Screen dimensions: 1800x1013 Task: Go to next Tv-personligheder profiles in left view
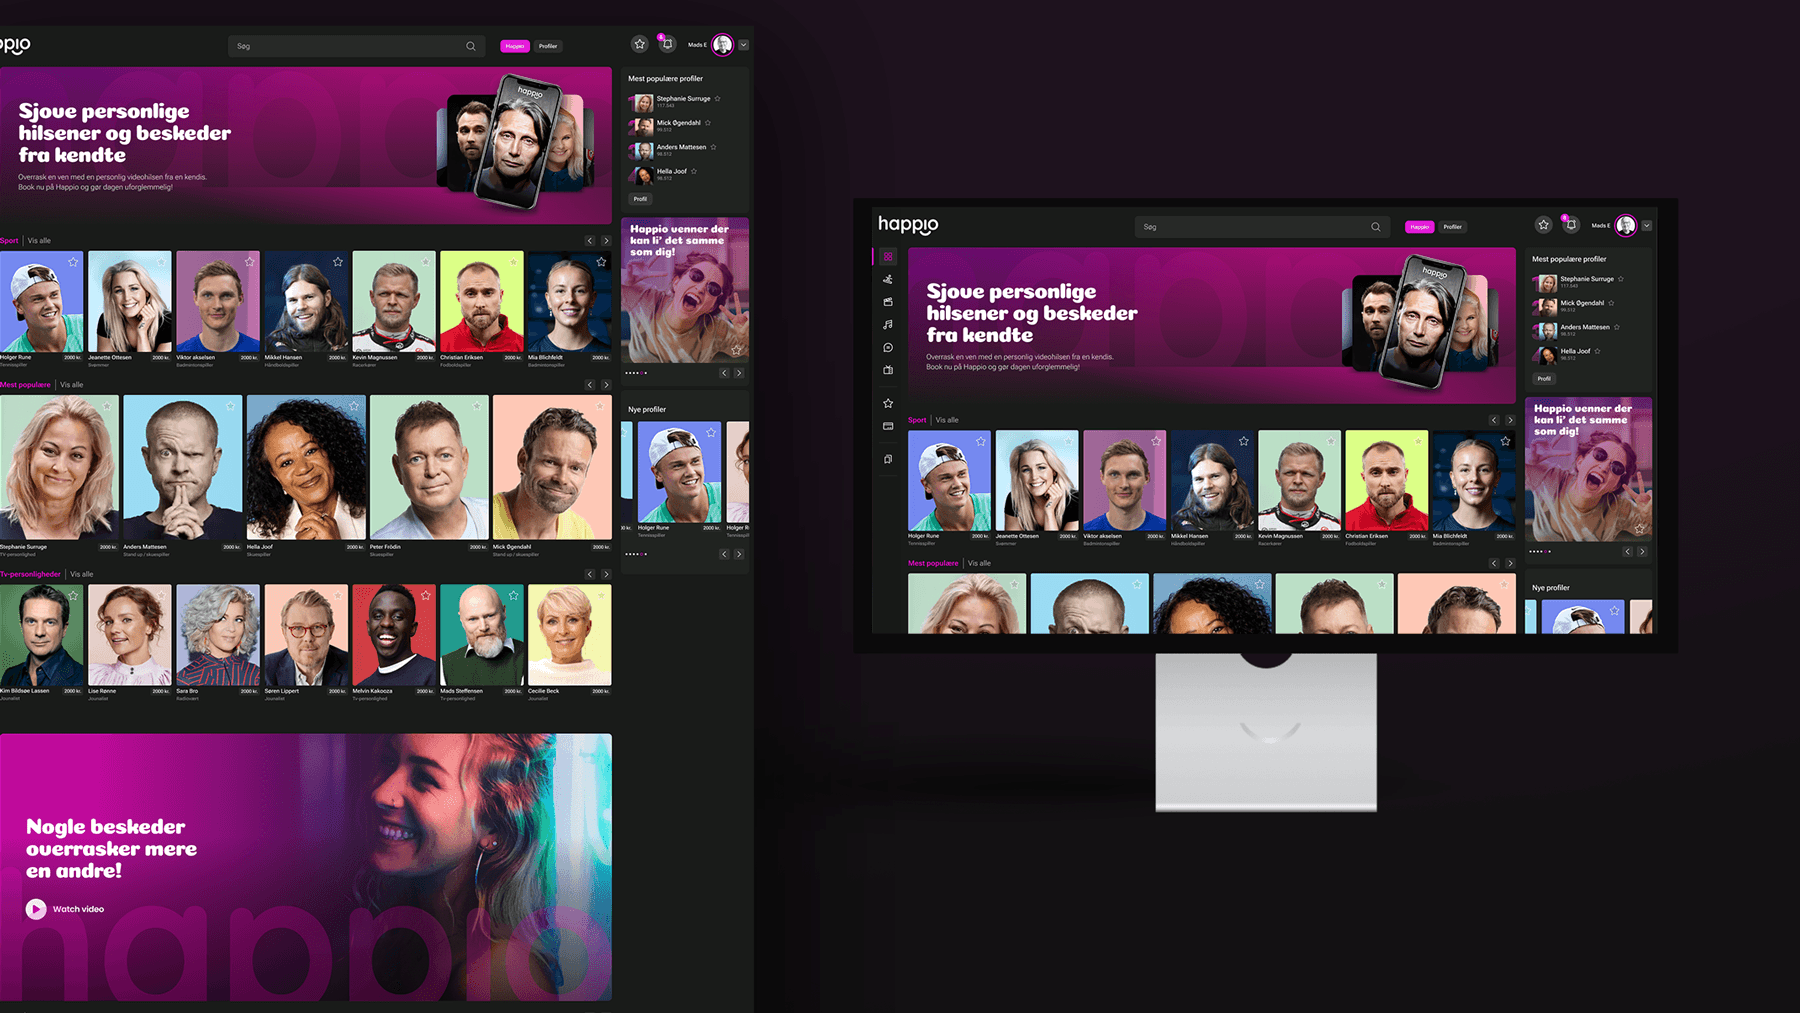pos(606,574)
